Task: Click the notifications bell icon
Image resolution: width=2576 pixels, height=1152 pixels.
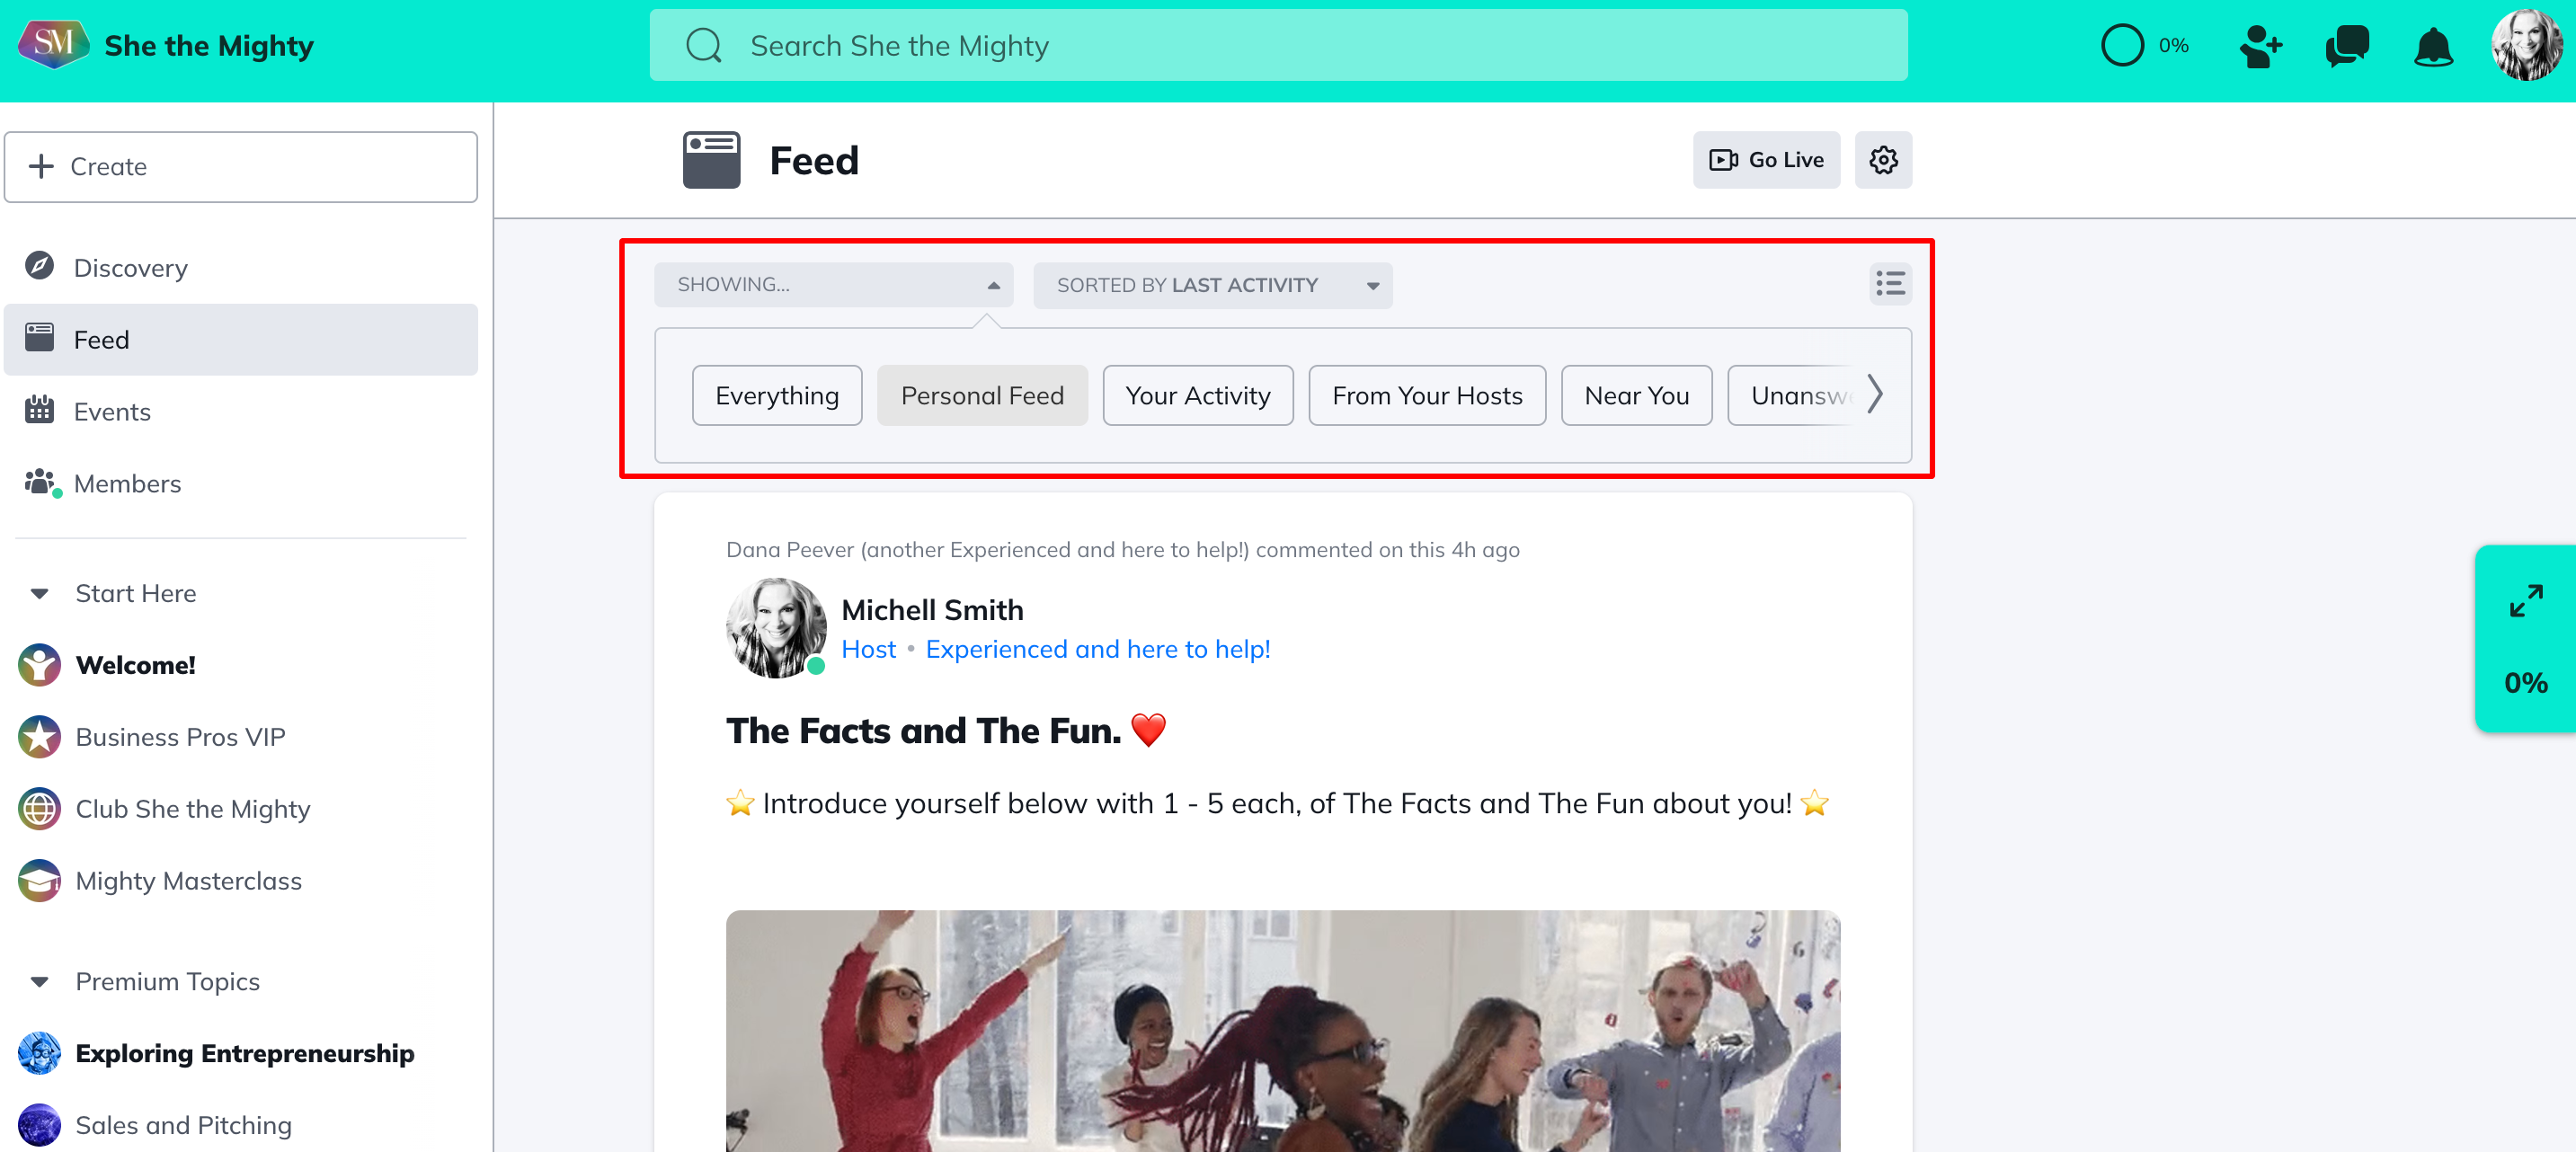Action: tap(2432, 46)
